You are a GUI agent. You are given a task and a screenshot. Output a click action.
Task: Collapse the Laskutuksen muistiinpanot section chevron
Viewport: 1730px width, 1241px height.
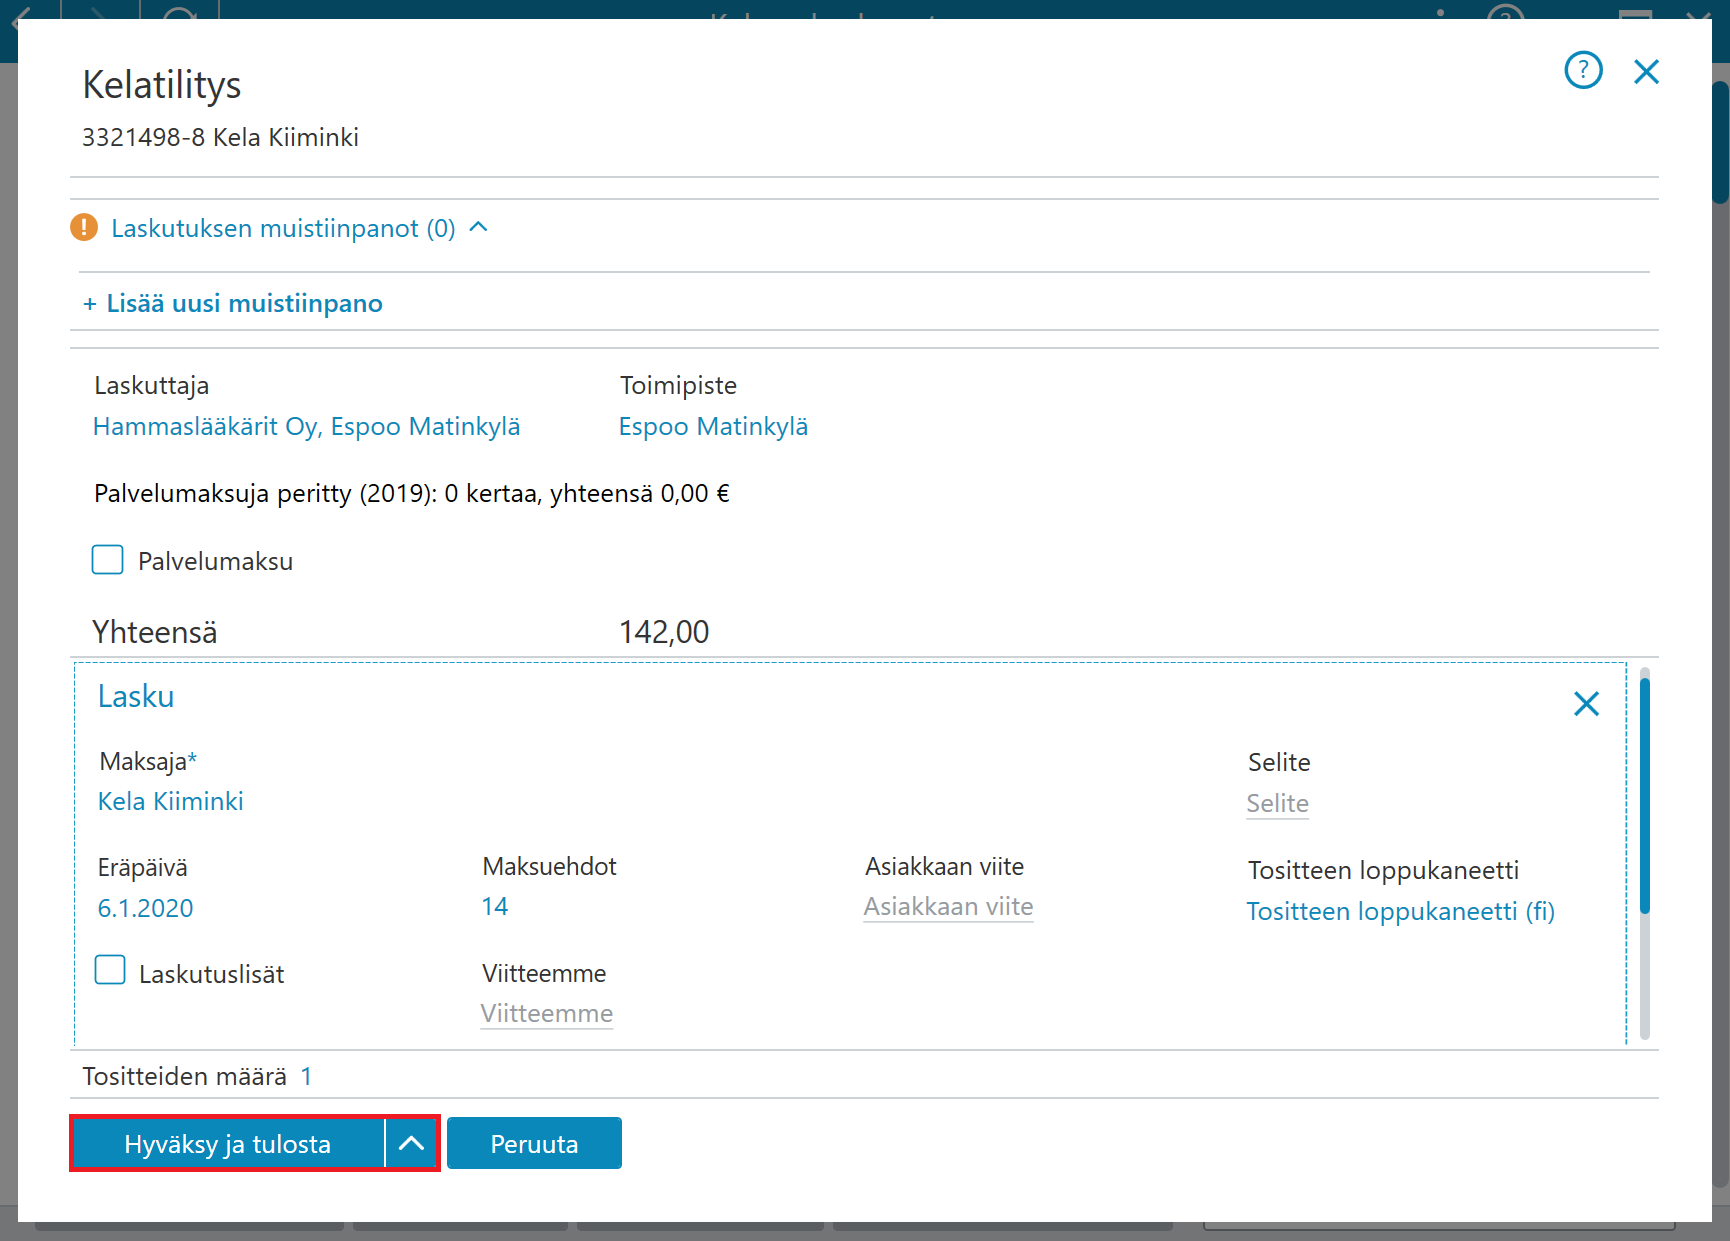479,227
